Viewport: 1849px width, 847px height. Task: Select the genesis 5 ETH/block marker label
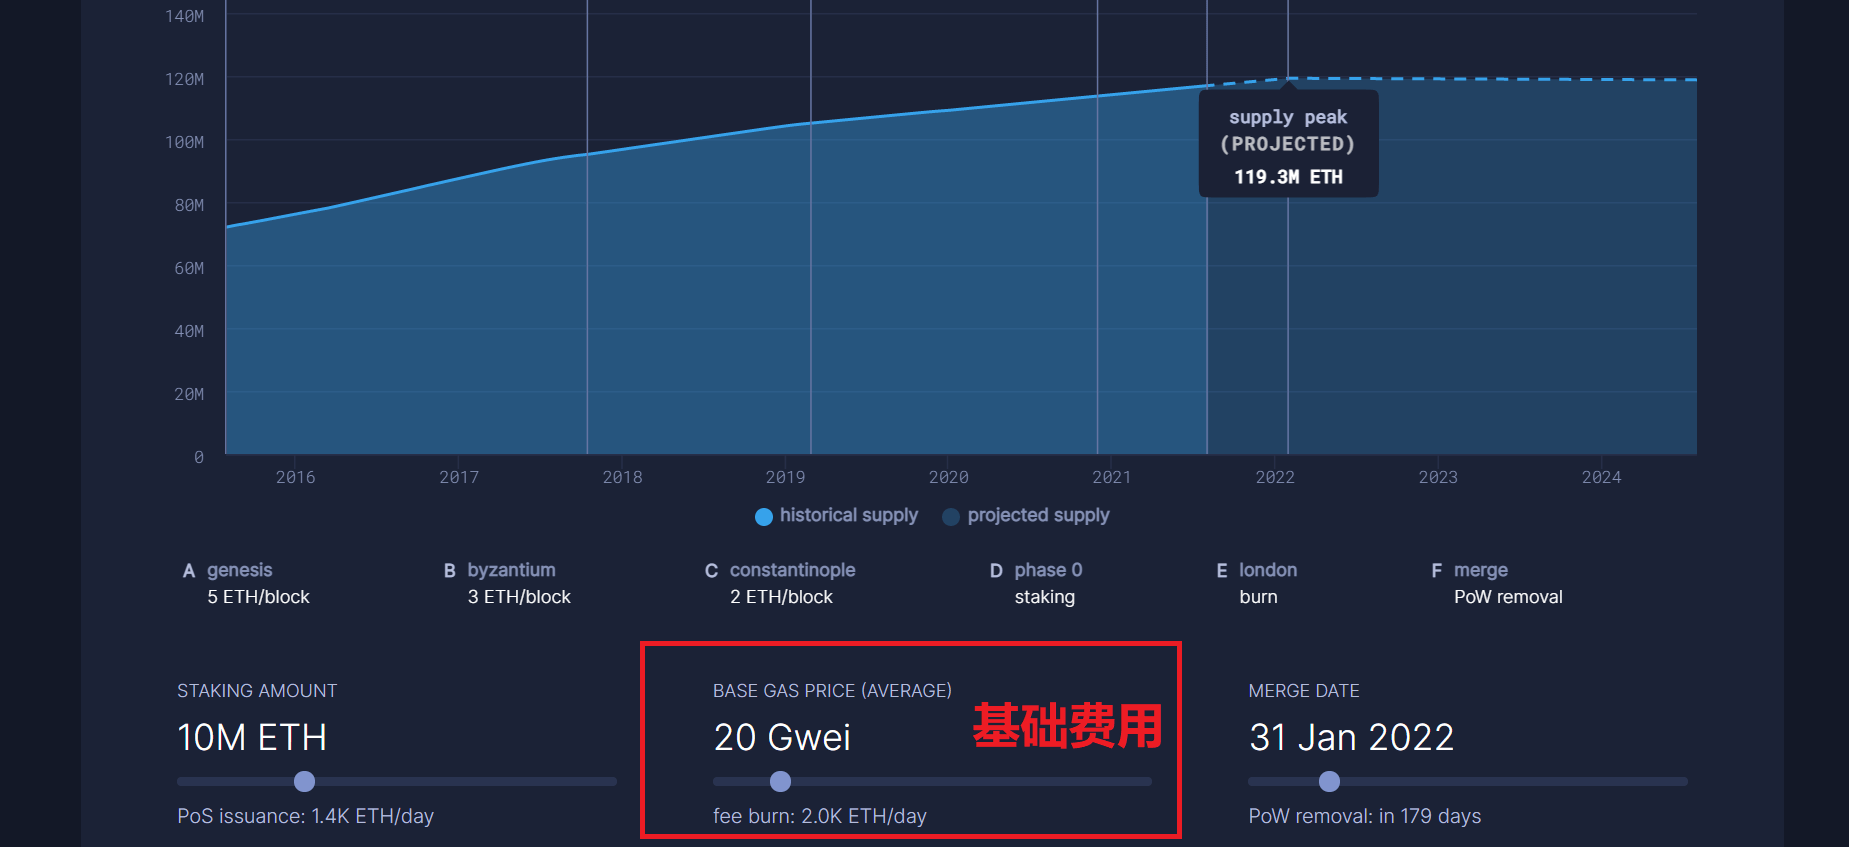247,583
